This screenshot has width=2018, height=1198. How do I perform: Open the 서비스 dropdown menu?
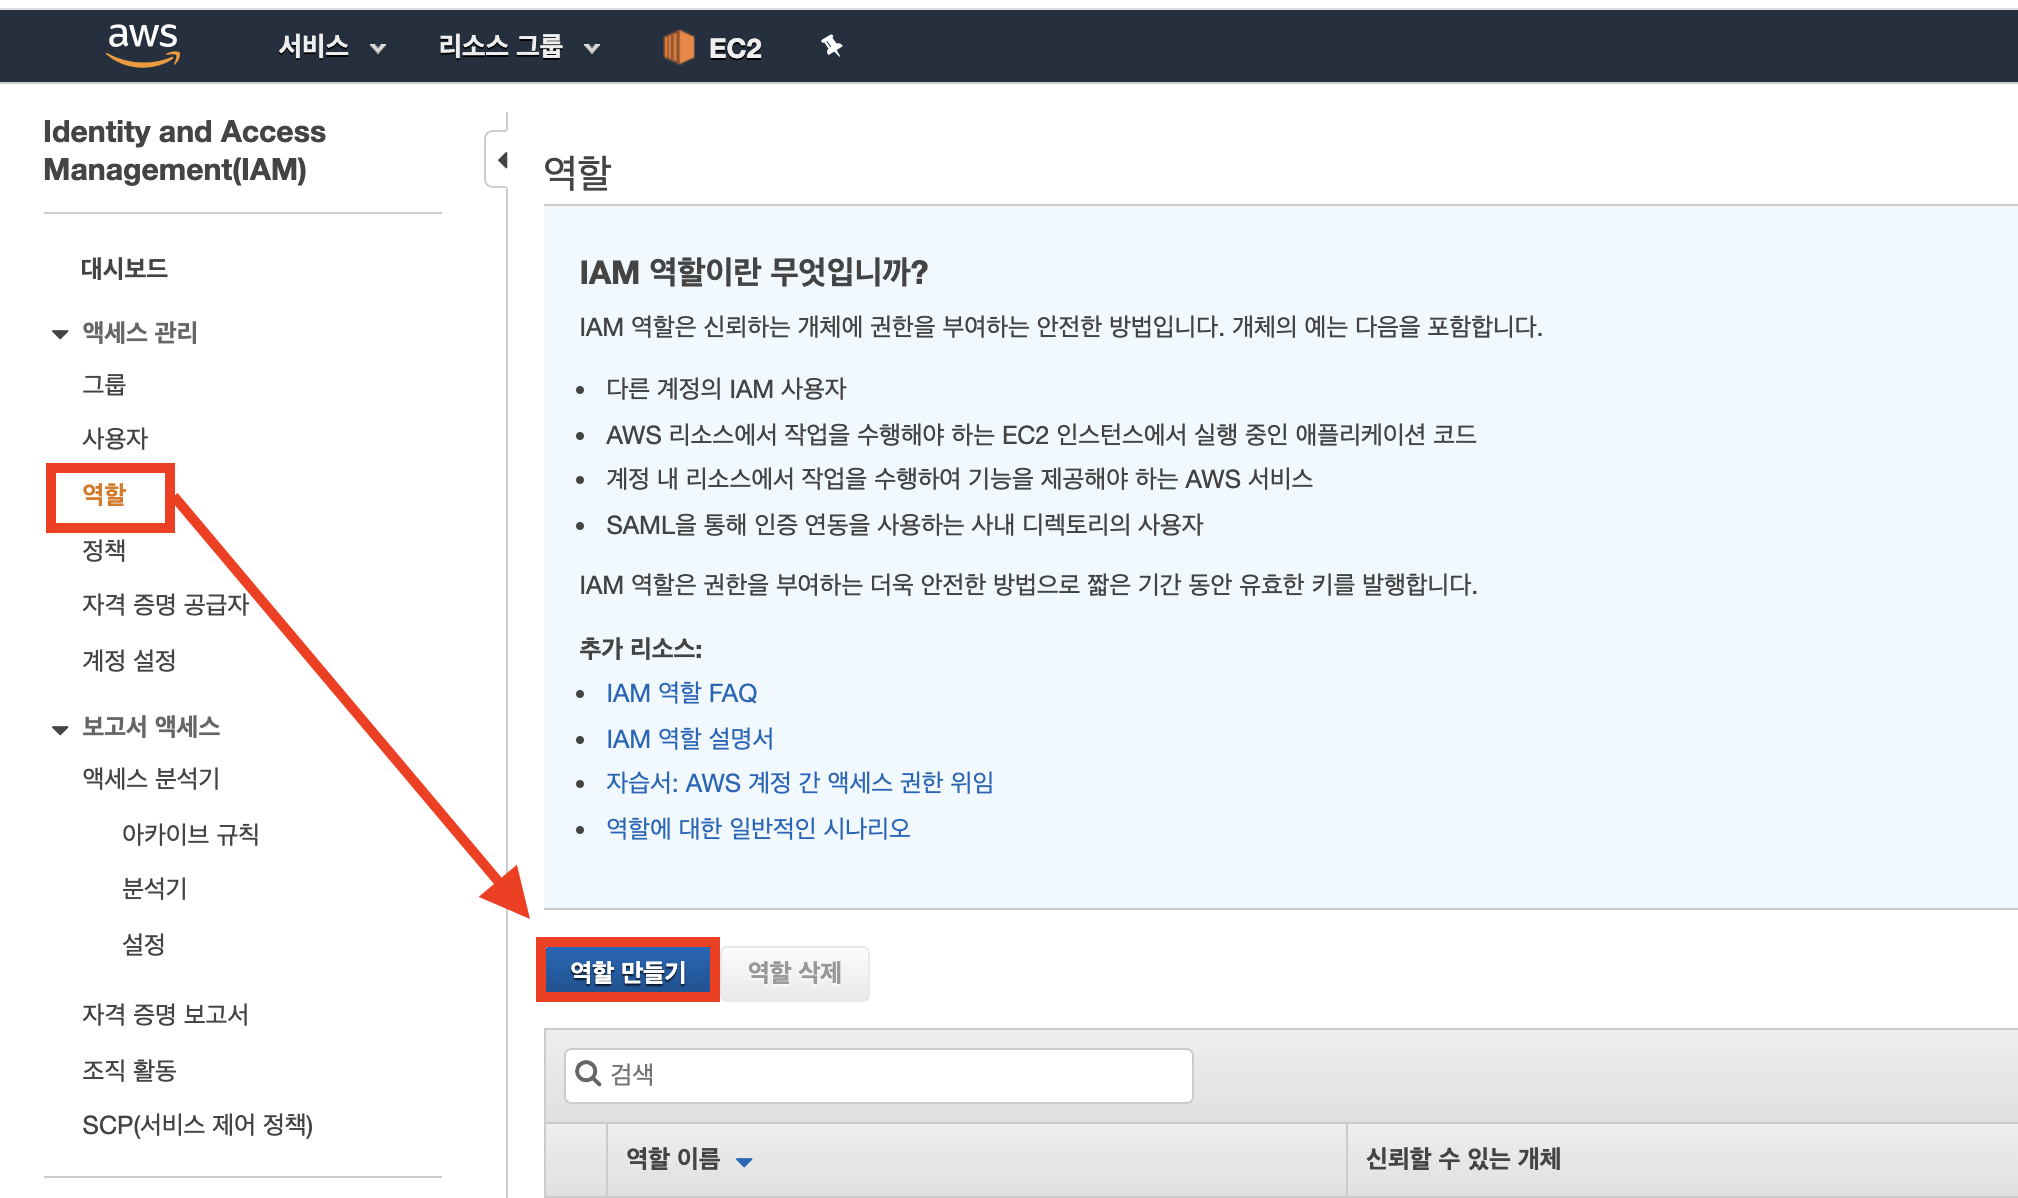pos(331,47)
